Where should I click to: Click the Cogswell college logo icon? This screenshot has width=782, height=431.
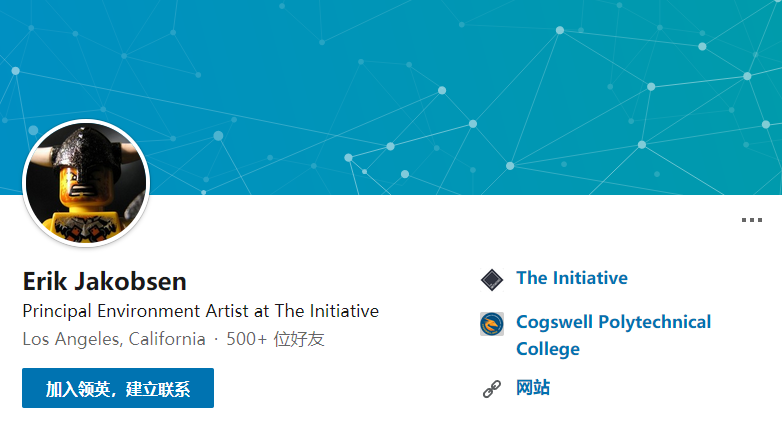point(490,324)
